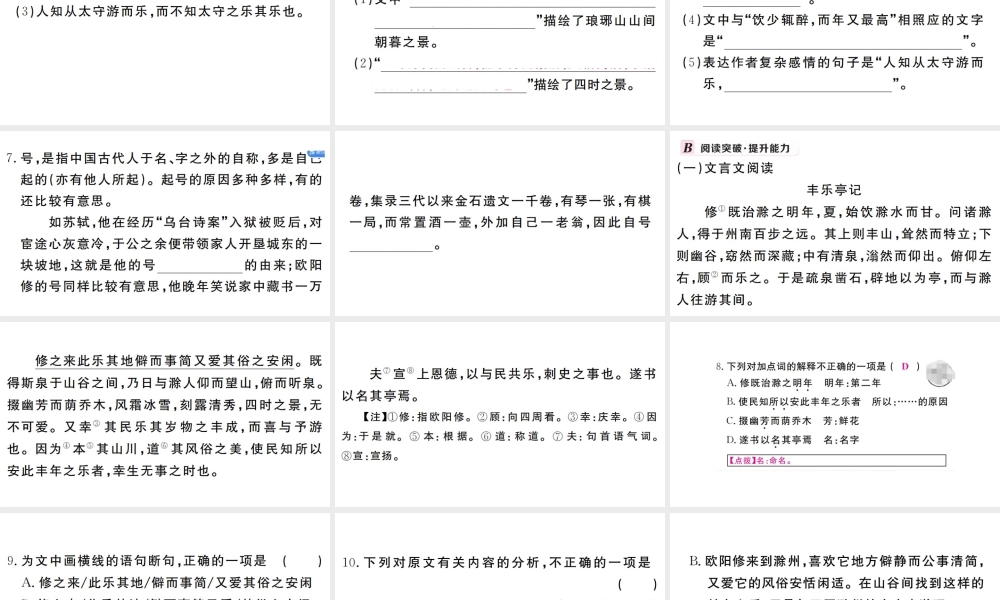Click the answer parentheses of question 10
Screen dimensions: 1000x600
pos(637,583)
